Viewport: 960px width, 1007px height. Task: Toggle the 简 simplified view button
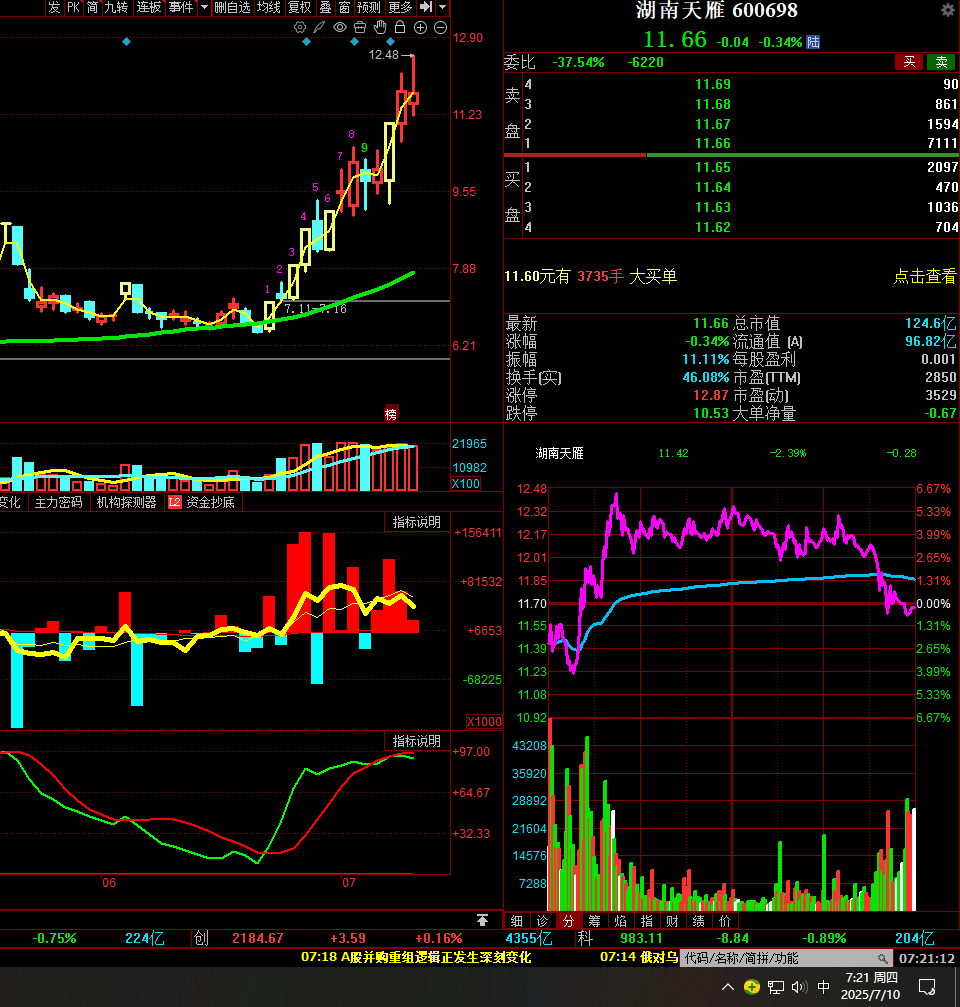[x=92, y=7]
